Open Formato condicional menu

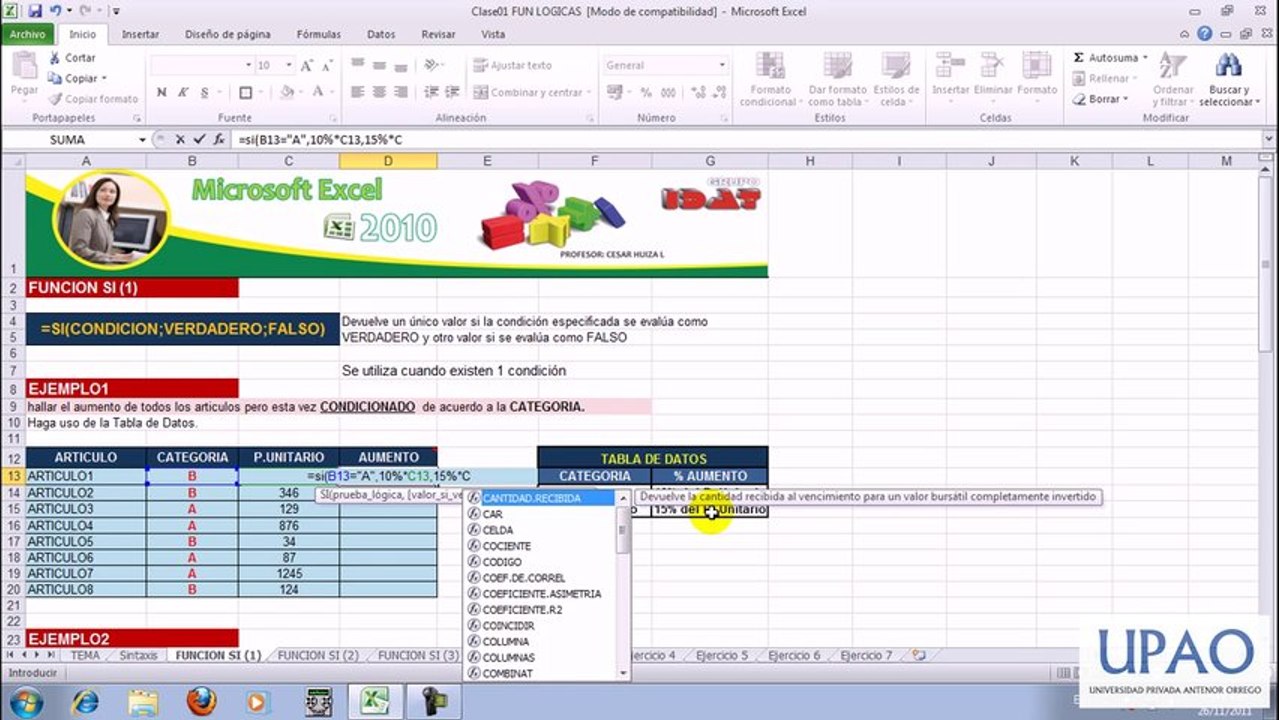(x=770, y=78)
